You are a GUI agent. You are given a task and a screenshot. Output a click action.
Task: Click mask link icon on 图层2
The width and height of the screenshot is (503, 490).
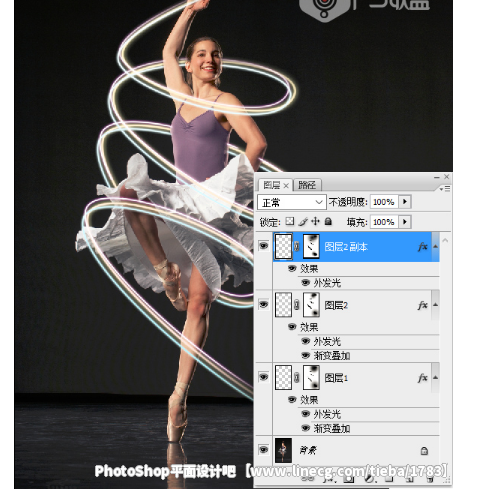pos(297,305)
